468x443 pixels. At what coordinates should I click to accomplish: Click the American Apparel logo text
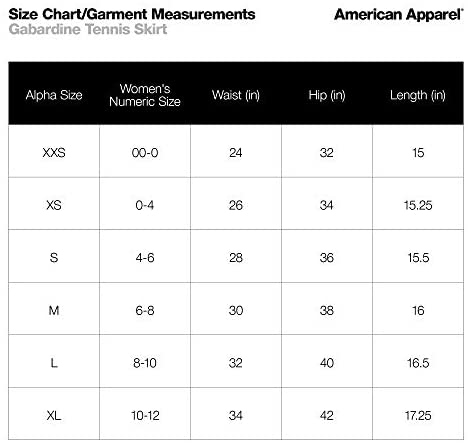pyautogui.click(x=399, y=15)
